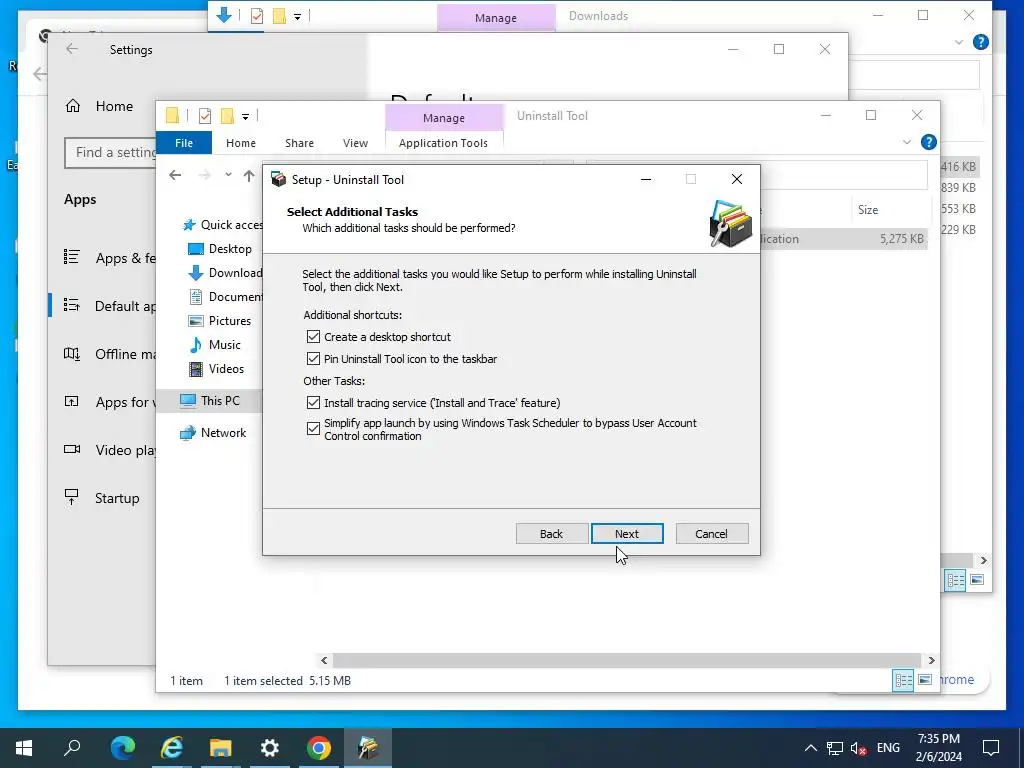The image size is (1024, 768).
Task: Open Apps for websites in Settings
Action: tap(110, 402)
